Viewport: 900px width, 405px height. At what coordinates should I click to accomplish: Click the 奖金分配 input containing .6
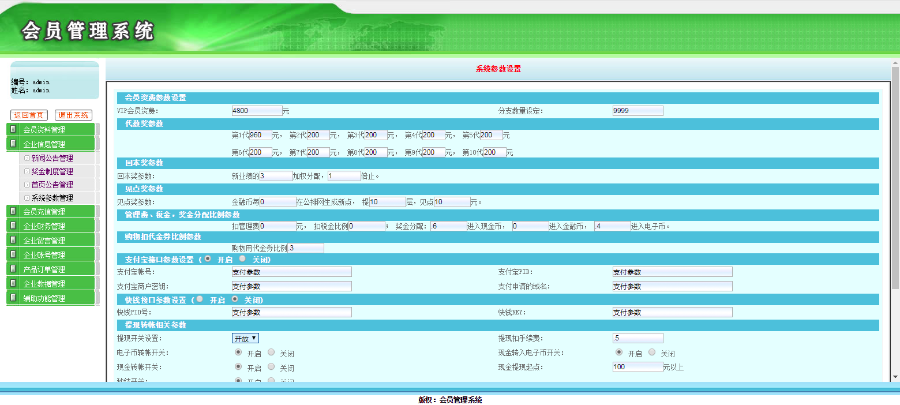point(448,226)
